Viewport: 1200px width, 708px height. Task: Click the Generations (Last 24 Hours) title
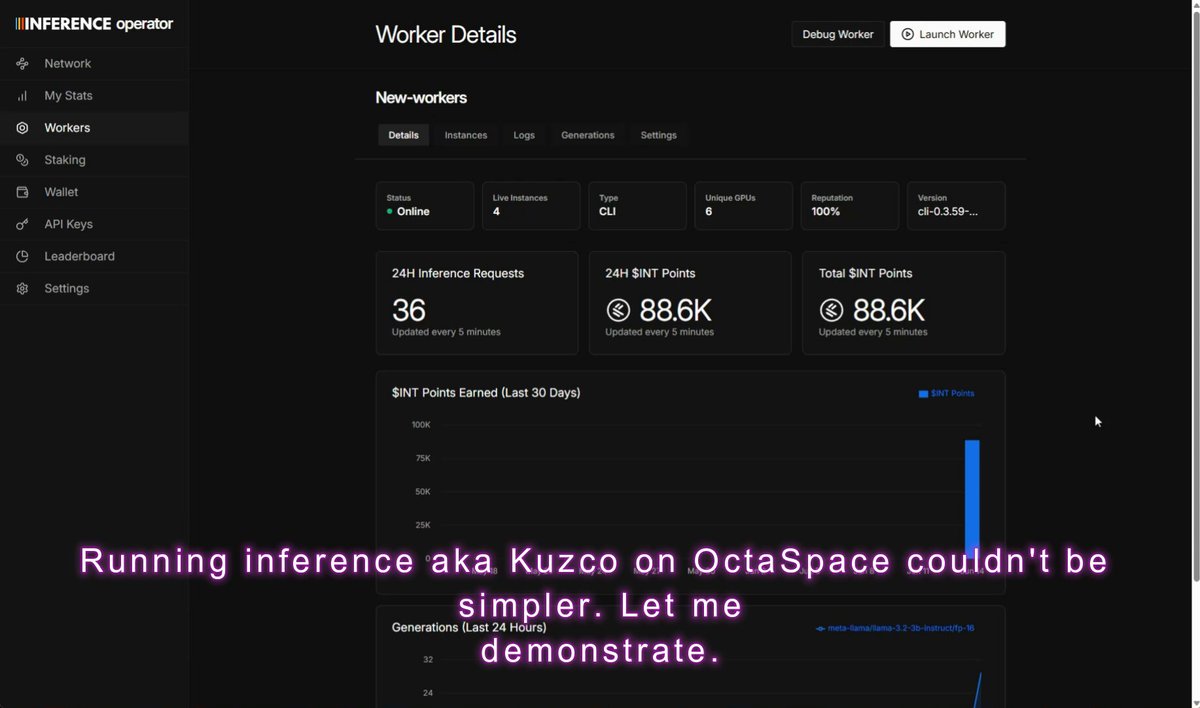pos(469,628)
